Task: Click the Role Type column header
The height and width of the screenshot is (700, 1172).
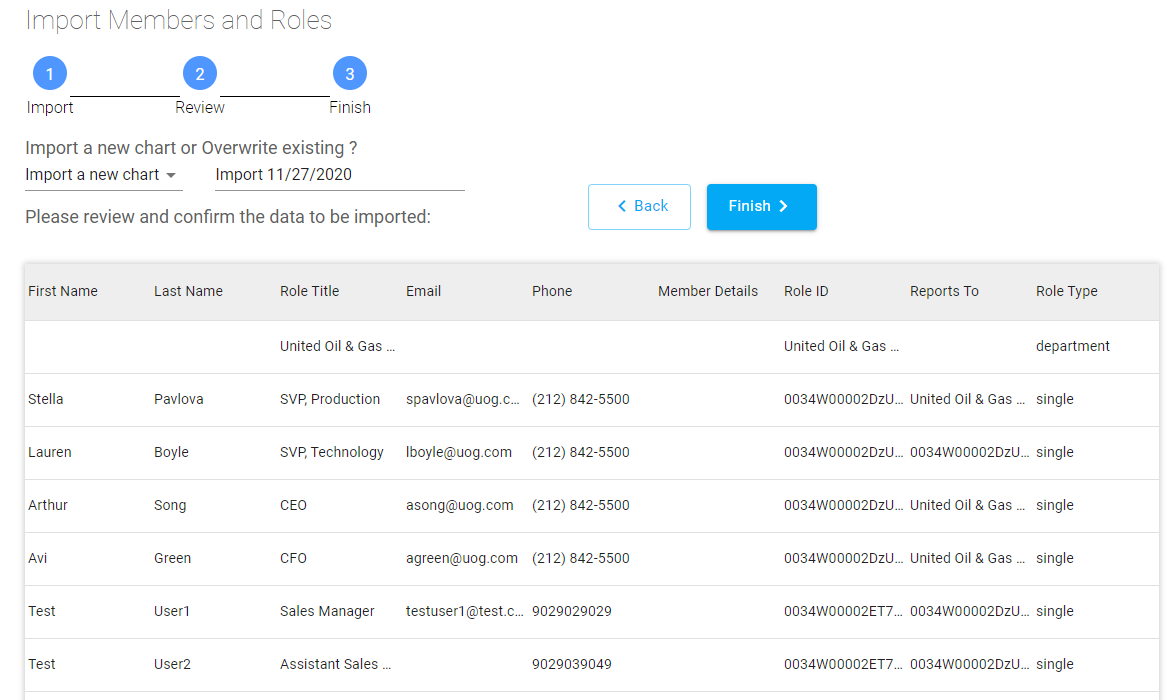Action: (x=1066, y=291)
